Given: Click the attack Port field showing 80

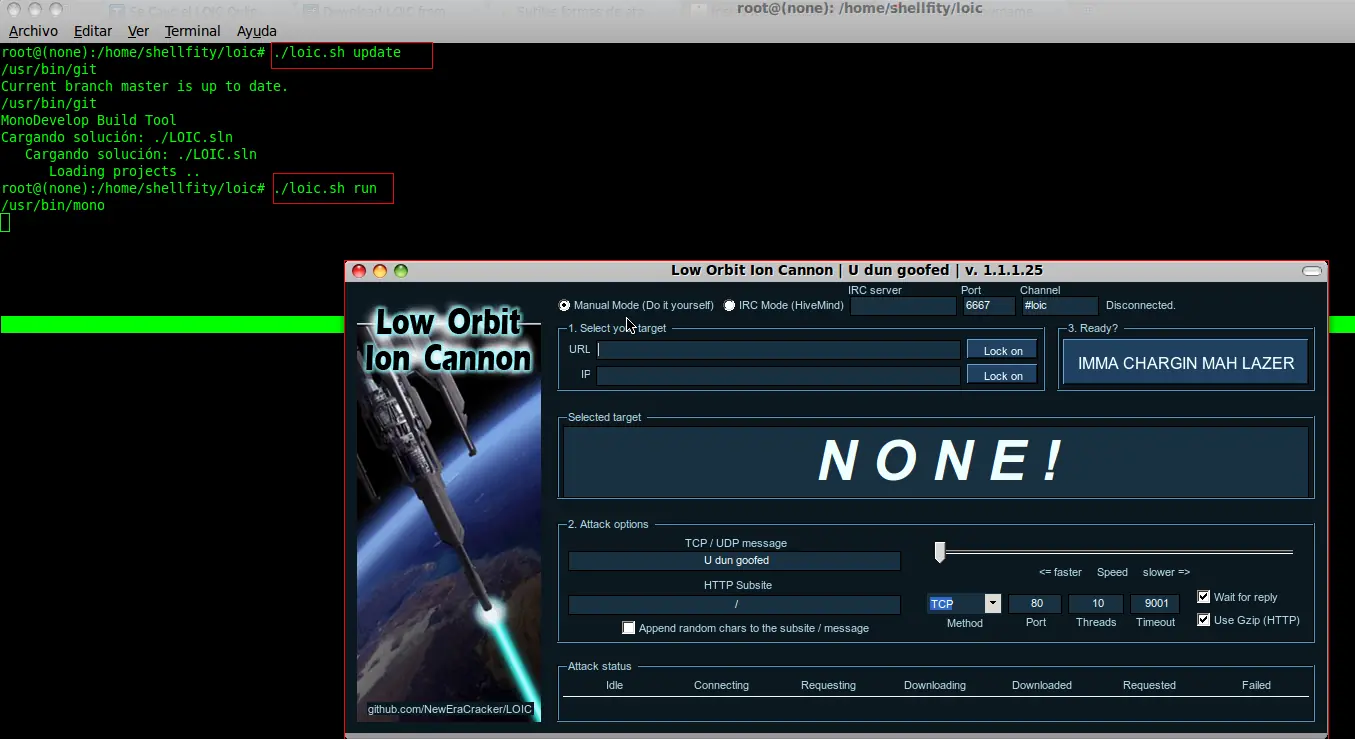Looking at the screenshot, I should tap(1035, 603).
